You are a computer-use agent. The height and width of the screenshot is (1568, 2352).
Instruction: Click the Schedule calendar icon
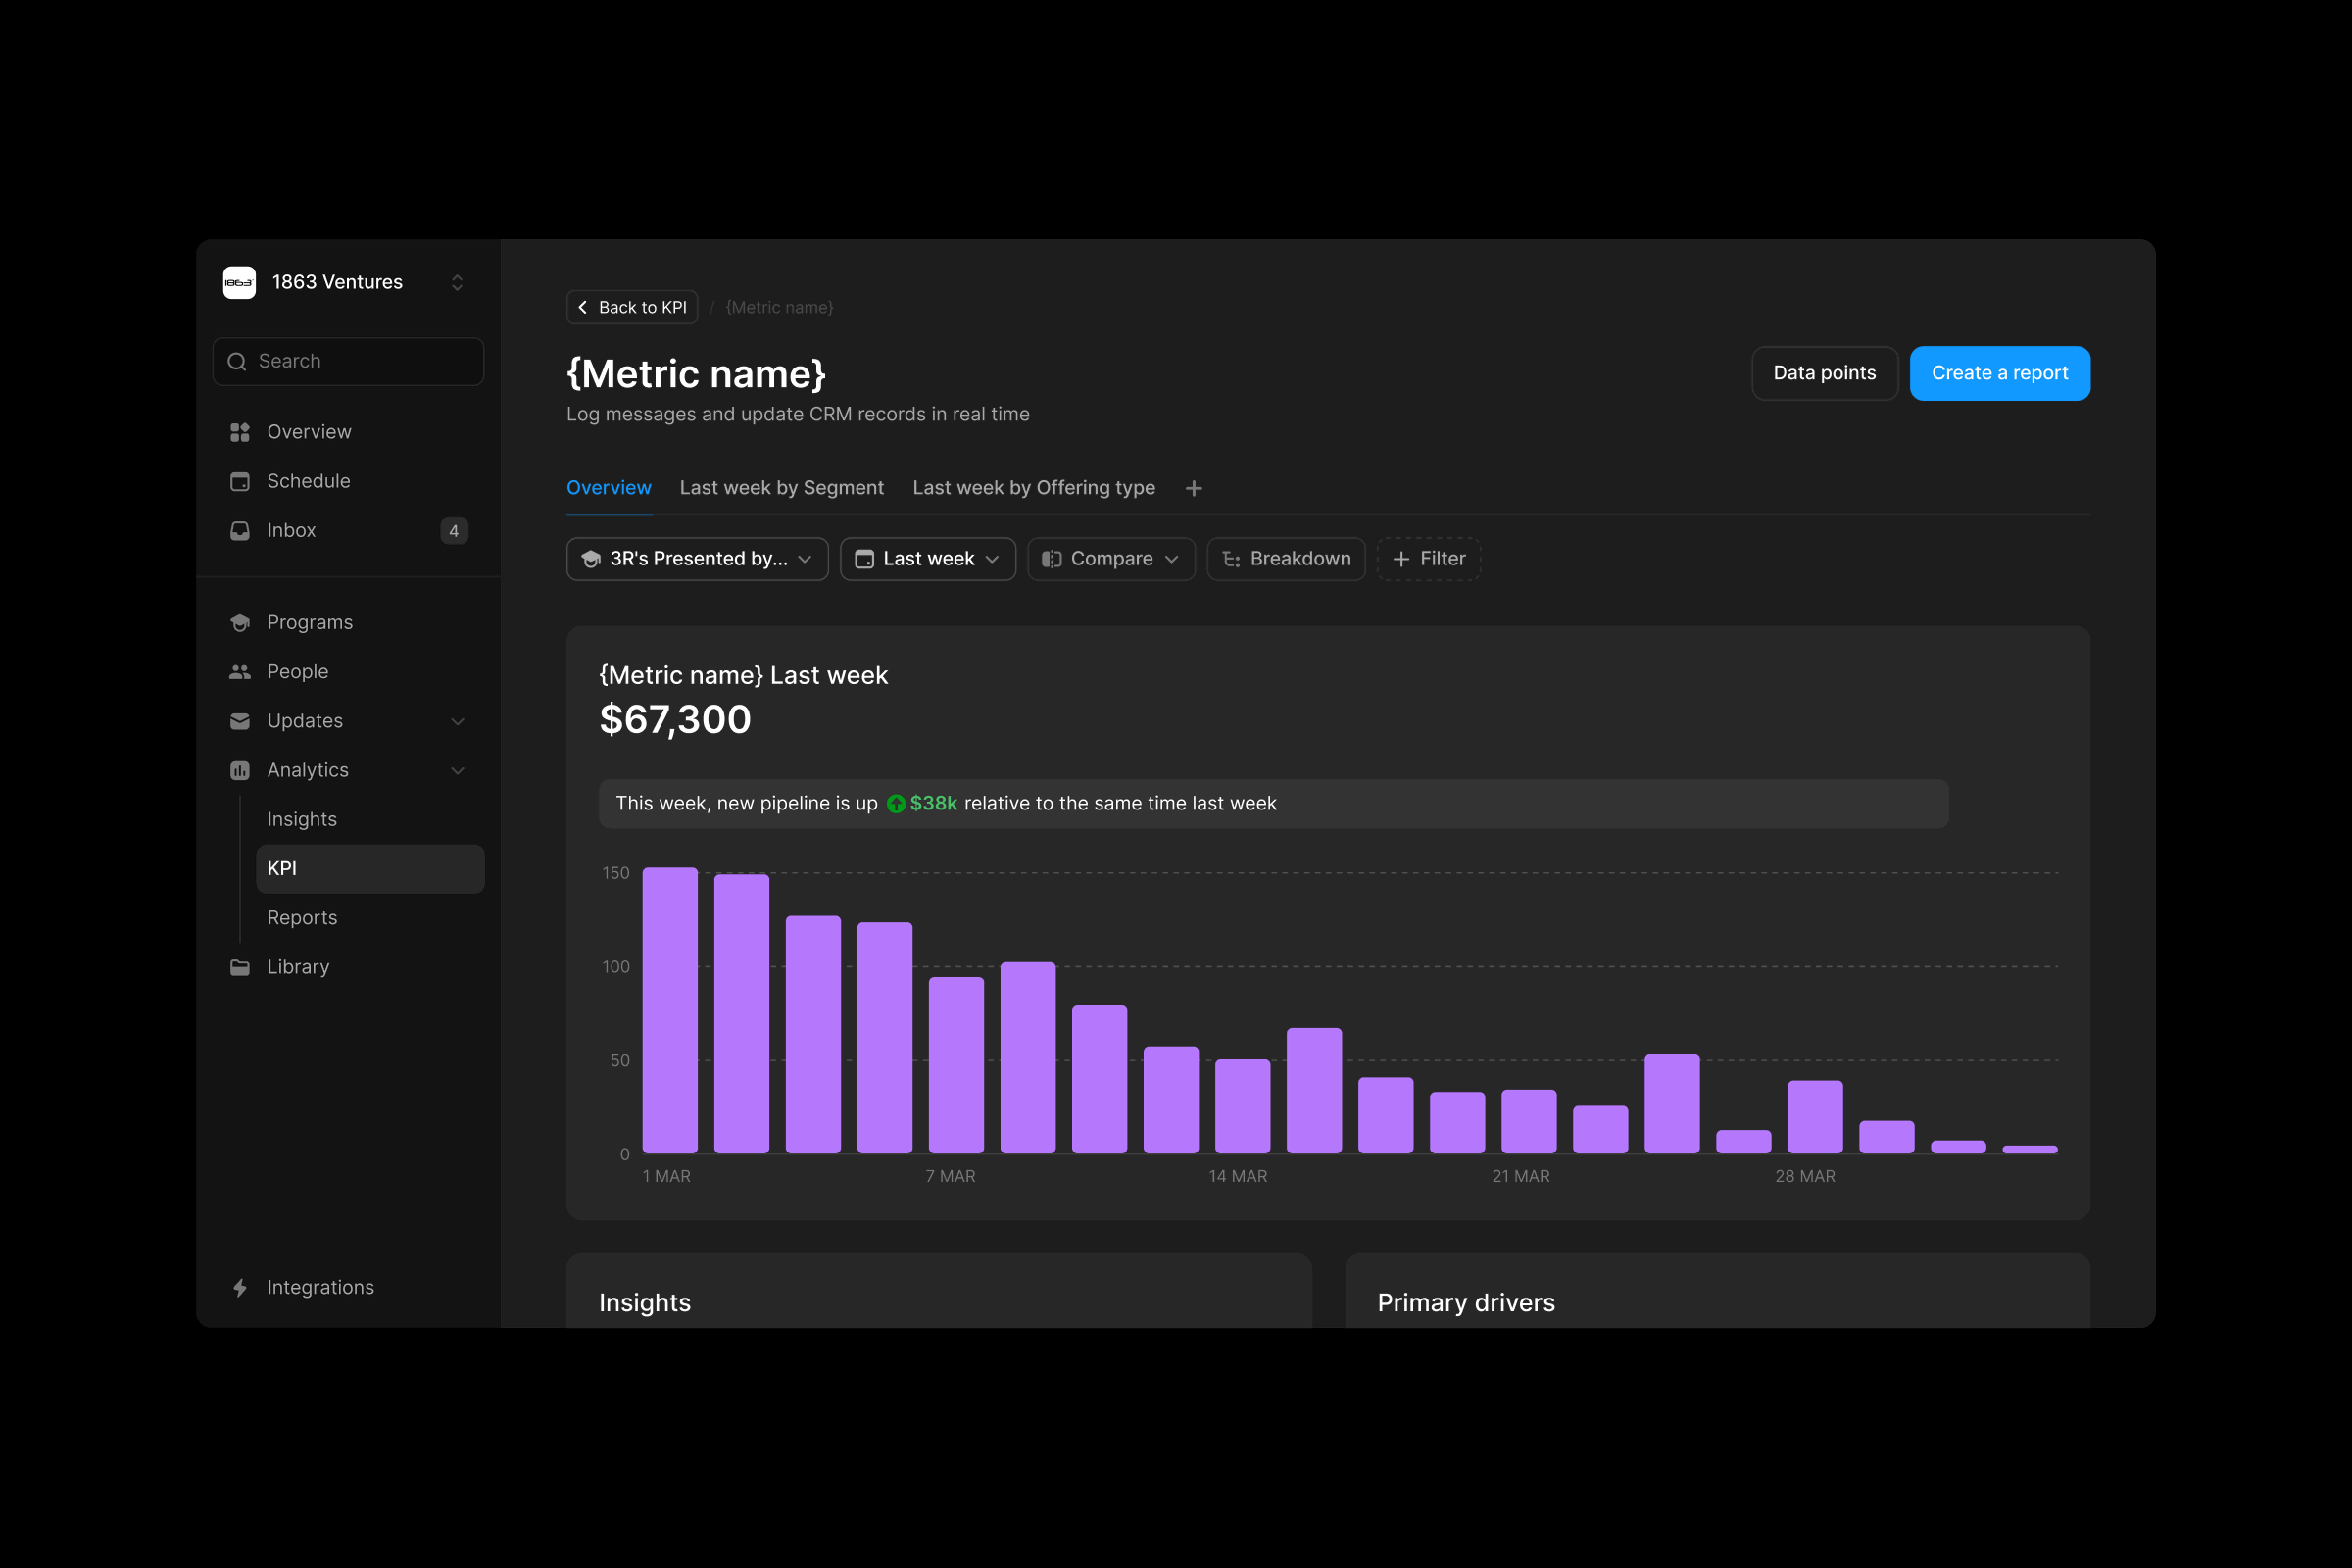[x=240, y=481]
